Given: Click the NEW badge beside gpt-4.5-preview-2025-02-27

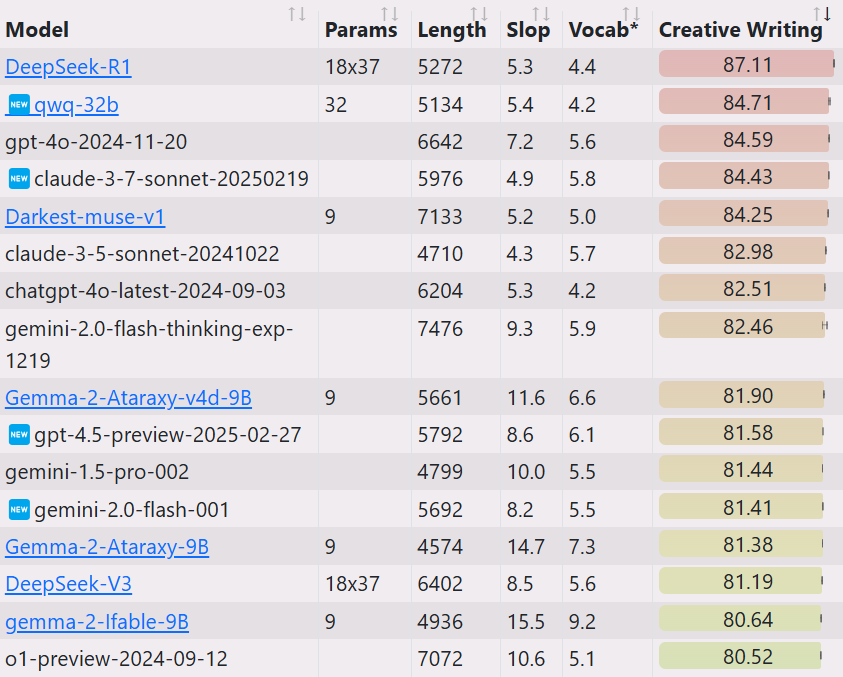Looking at the screenshot, I should 19,434.
